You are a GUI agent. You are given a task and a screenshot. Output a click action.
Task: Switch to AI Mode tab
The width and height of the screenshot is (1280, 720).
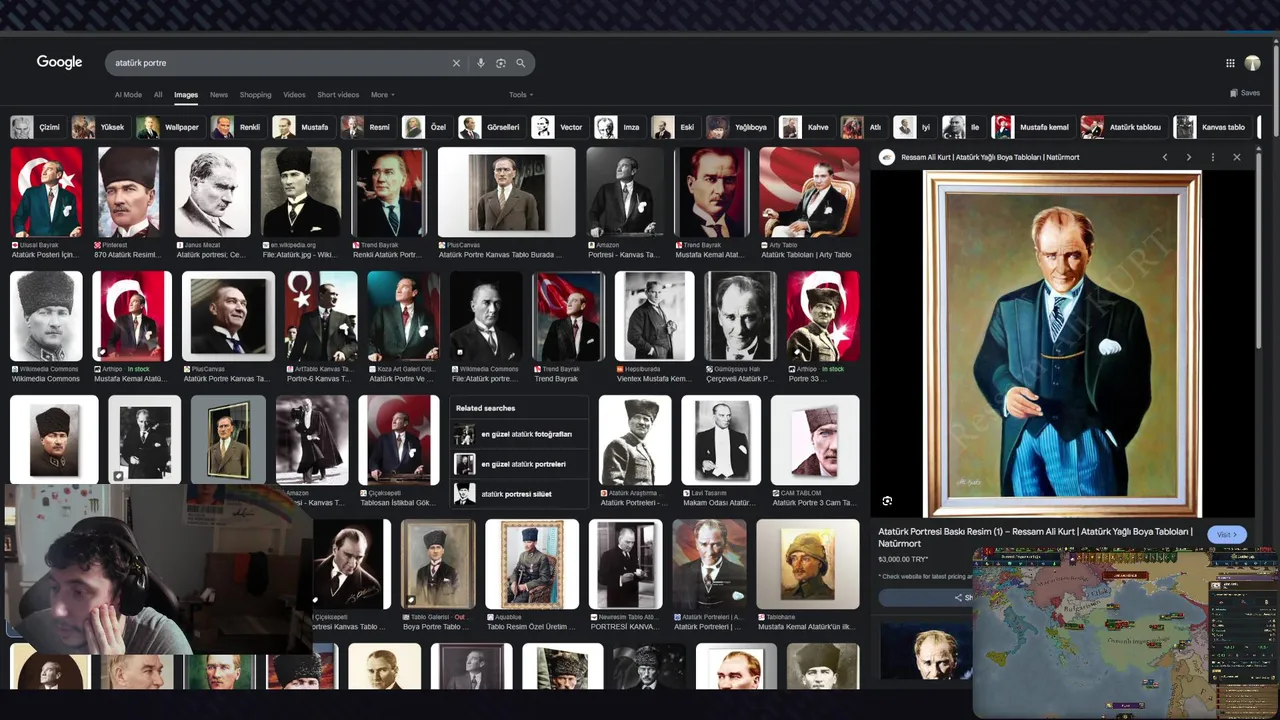(128, 95)
